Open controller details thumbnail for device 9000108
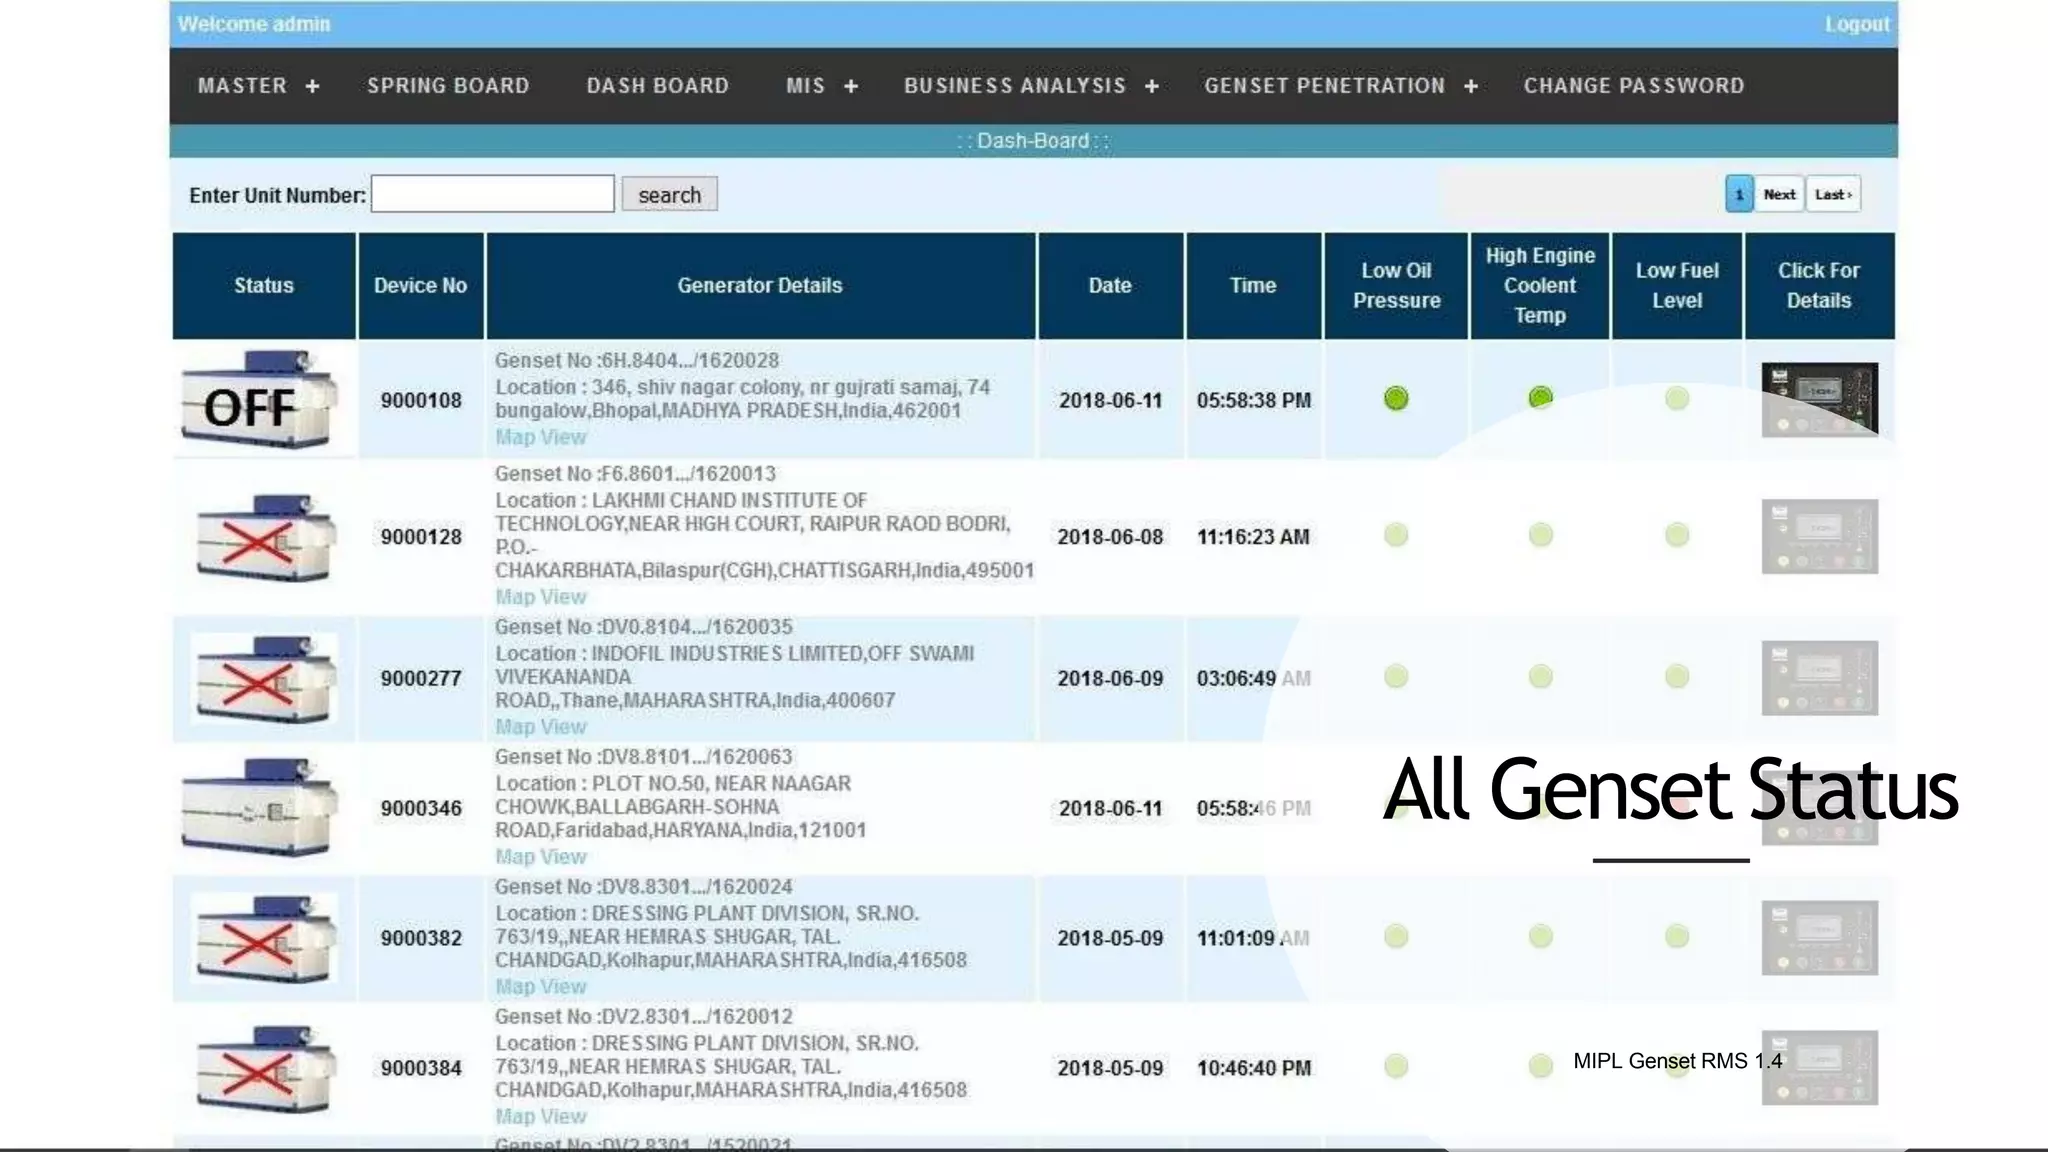The width and height of the screenshot is (2048, 1152). coord(1819,399)
